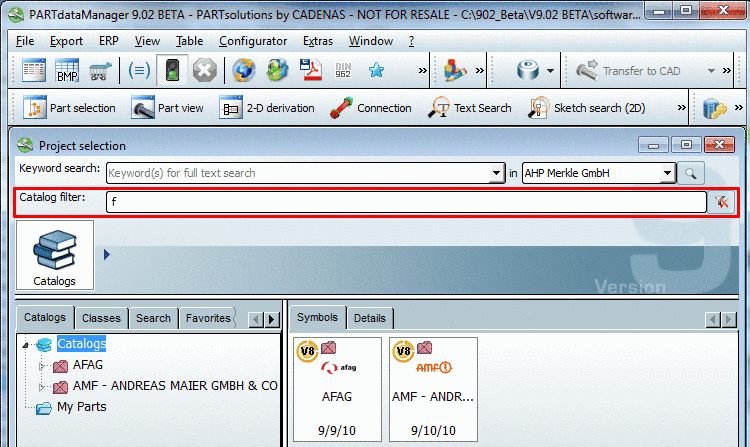This screenshot has height=447, width=750.
Task: Expand overflow chevron after star icon
Action: tap(422, 71)
